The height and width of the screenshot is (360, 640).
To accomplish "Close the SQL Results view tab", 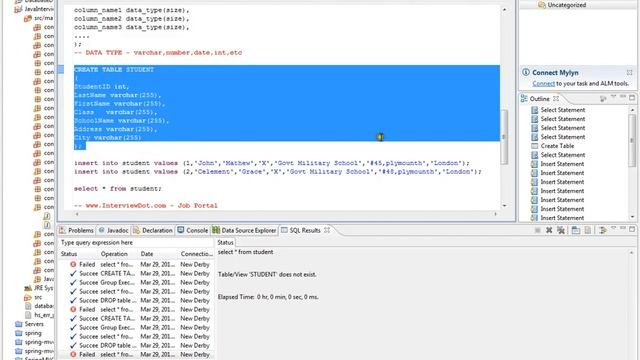I will pos(327,230).
